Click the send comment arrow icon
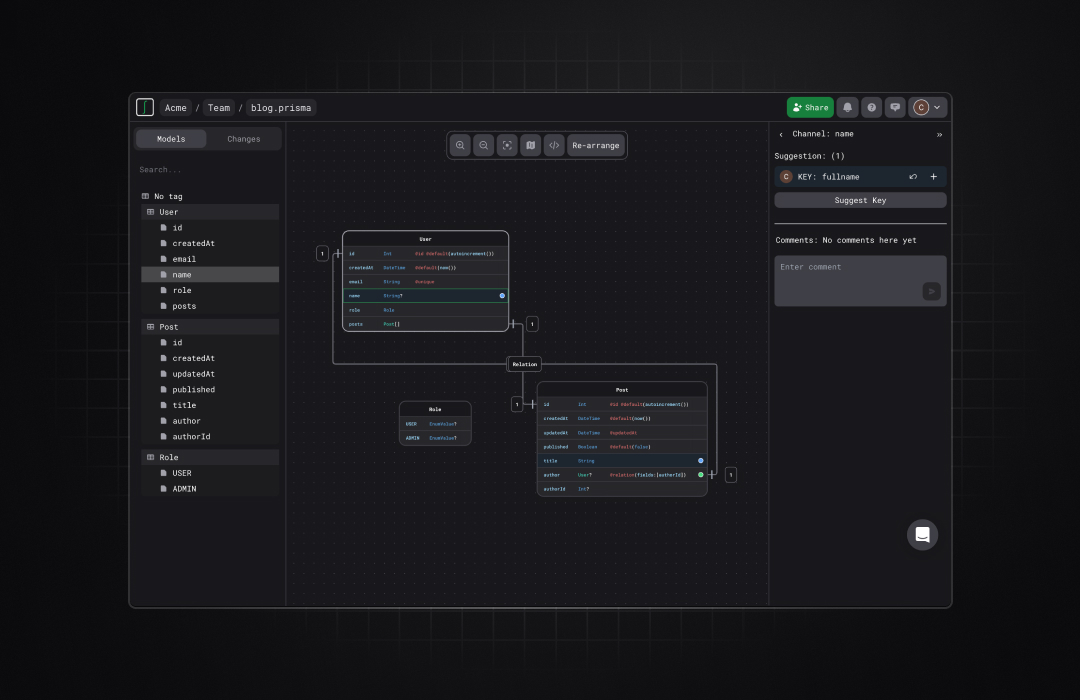The height and width of the screenshot is (700, 1080). point(932,291)
